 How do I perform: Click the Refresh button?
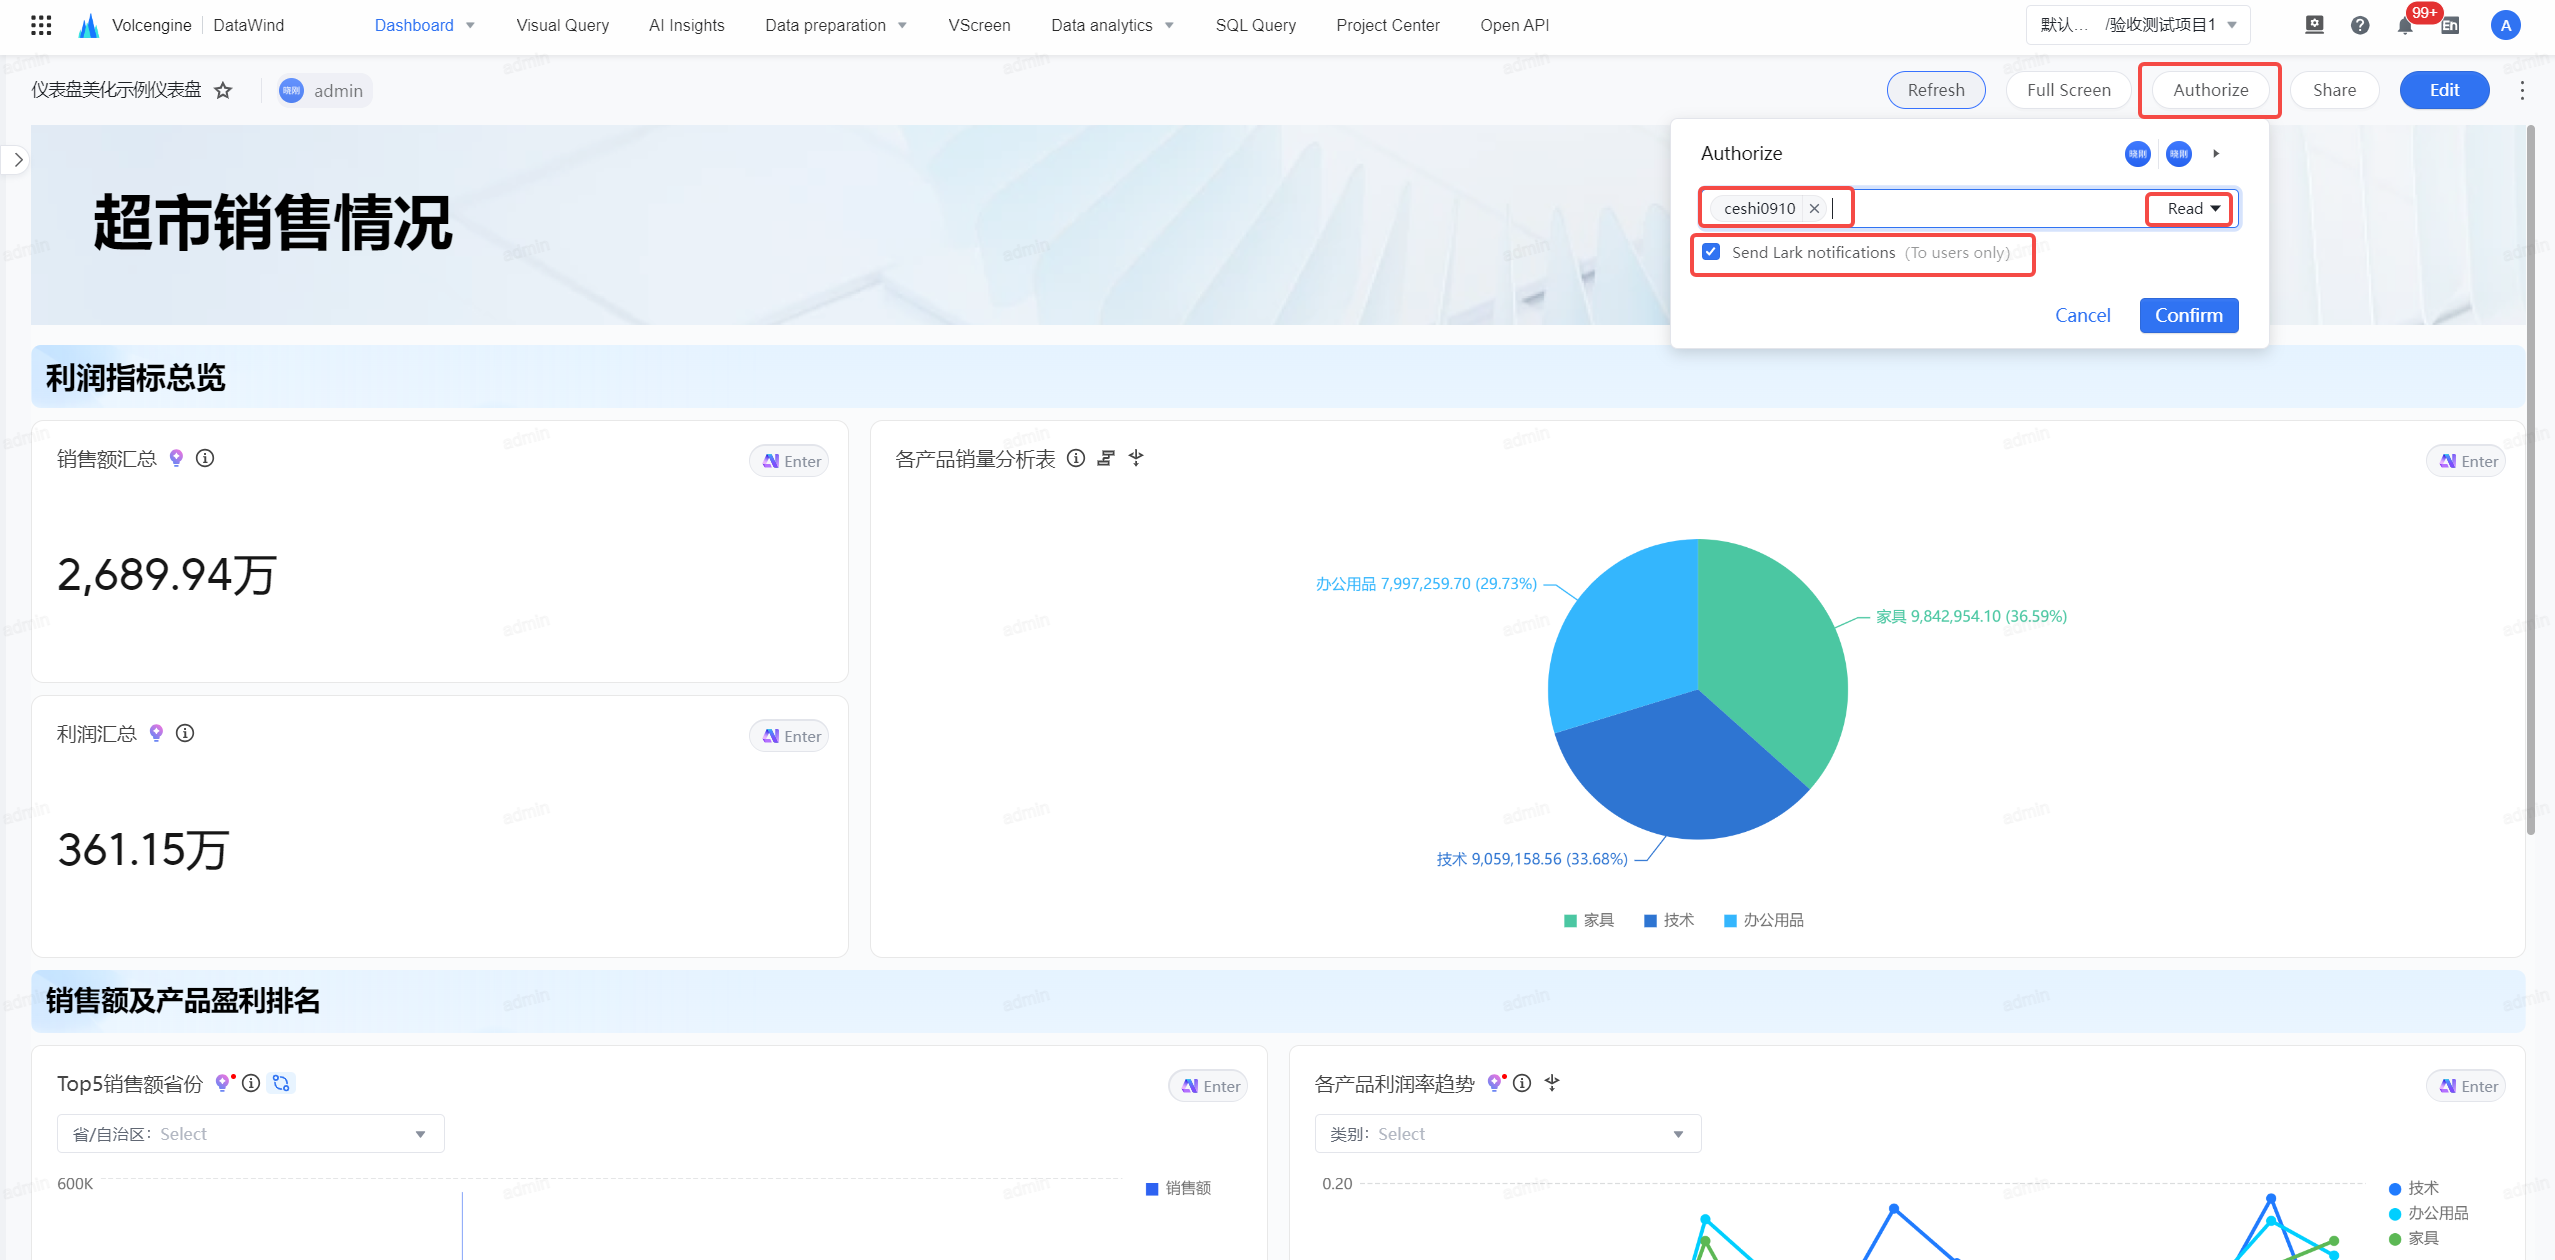1935,90
